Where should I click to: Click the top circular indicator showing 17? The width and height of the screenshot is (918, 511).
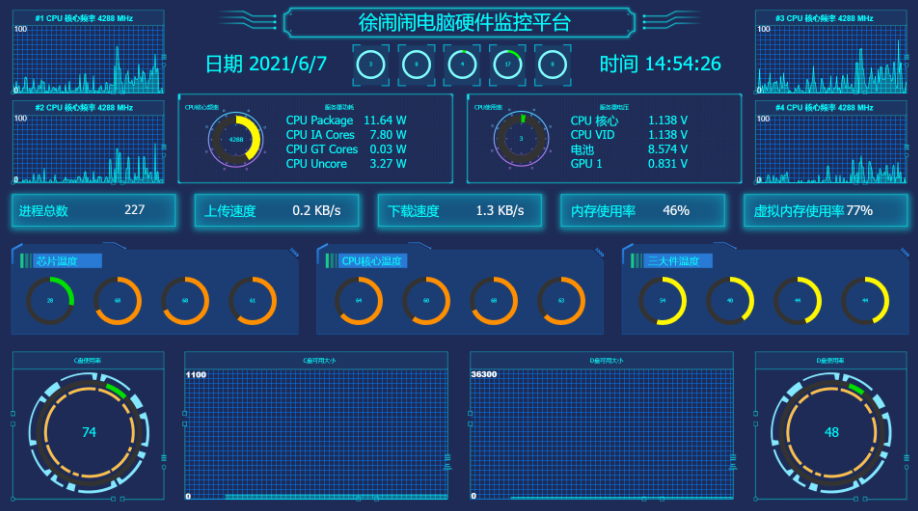[508, 64]
